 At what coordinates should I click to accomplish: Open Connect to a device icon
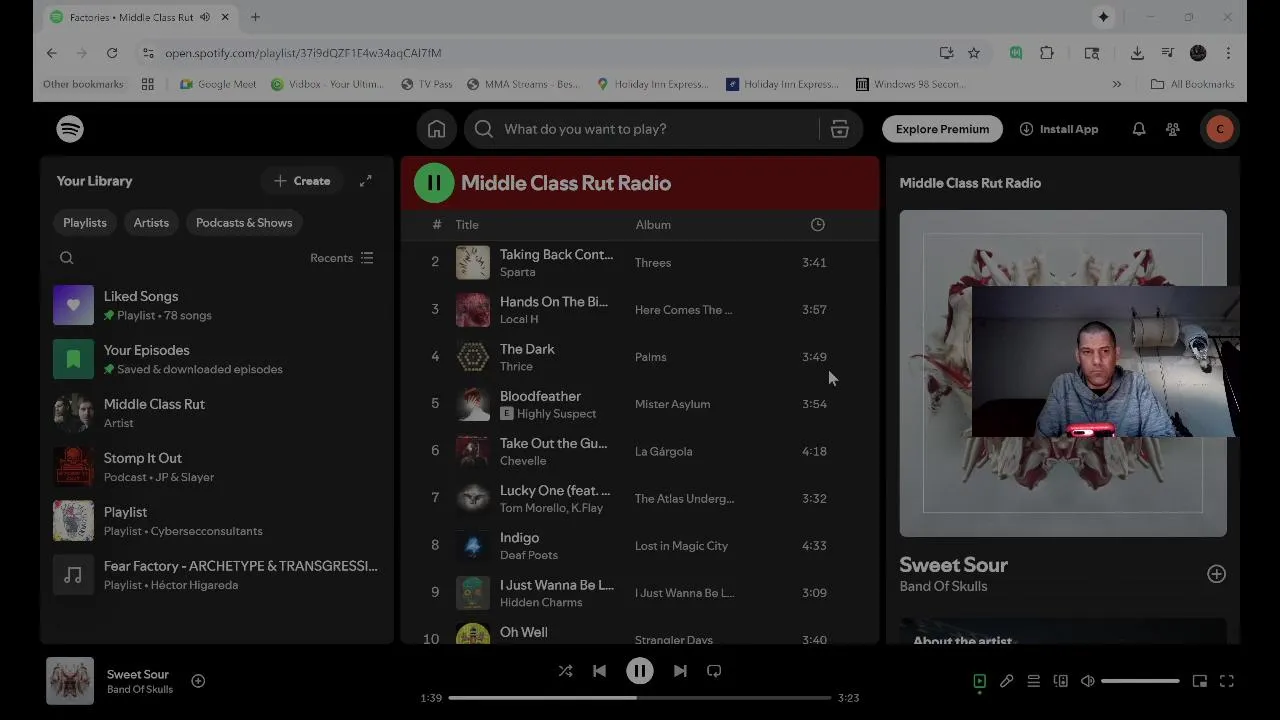[1061, 681]
